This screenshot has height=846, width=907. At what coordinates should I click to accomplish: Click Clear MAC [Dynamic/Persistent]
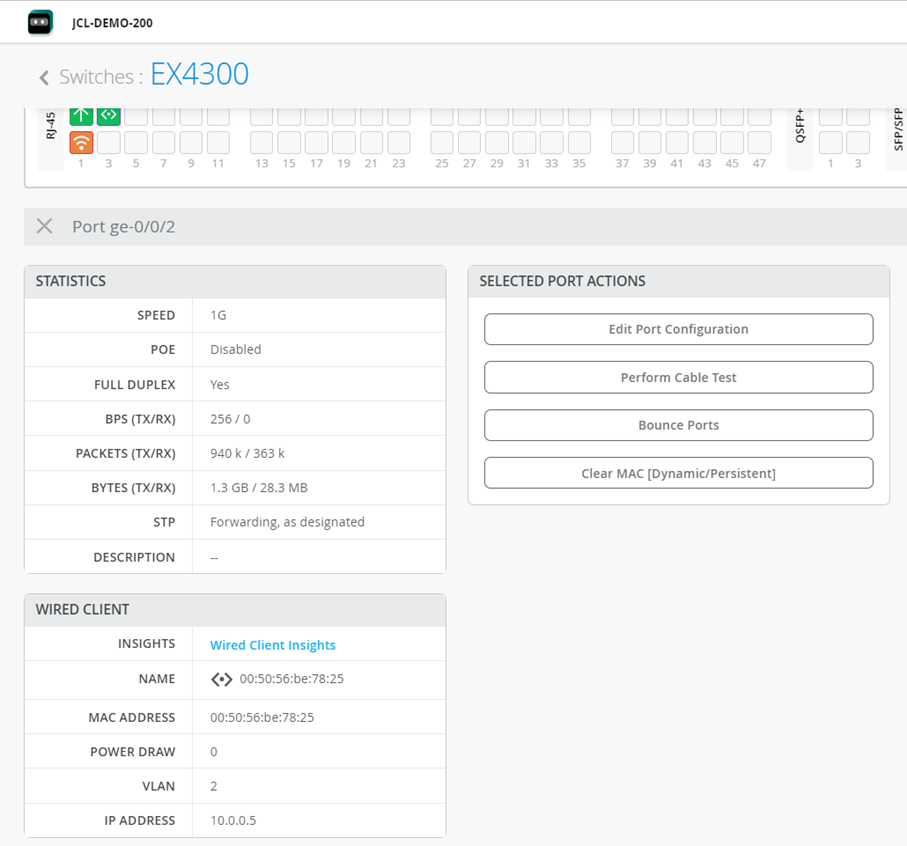(678, 472)
